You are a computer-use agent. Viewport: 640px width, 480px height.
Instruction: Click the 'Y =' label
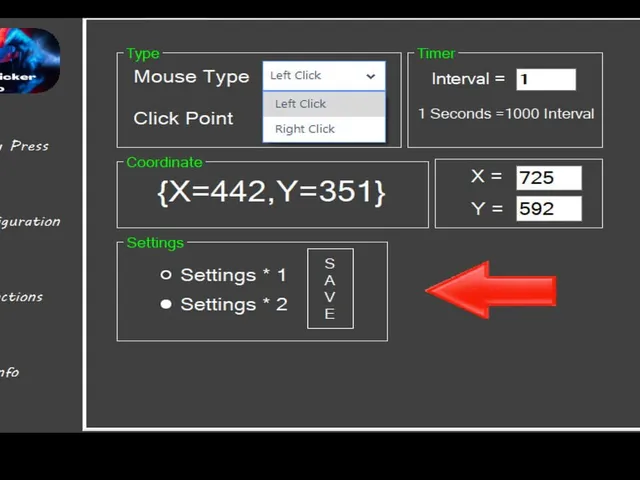pyautogui.click(x=487, y=209)
